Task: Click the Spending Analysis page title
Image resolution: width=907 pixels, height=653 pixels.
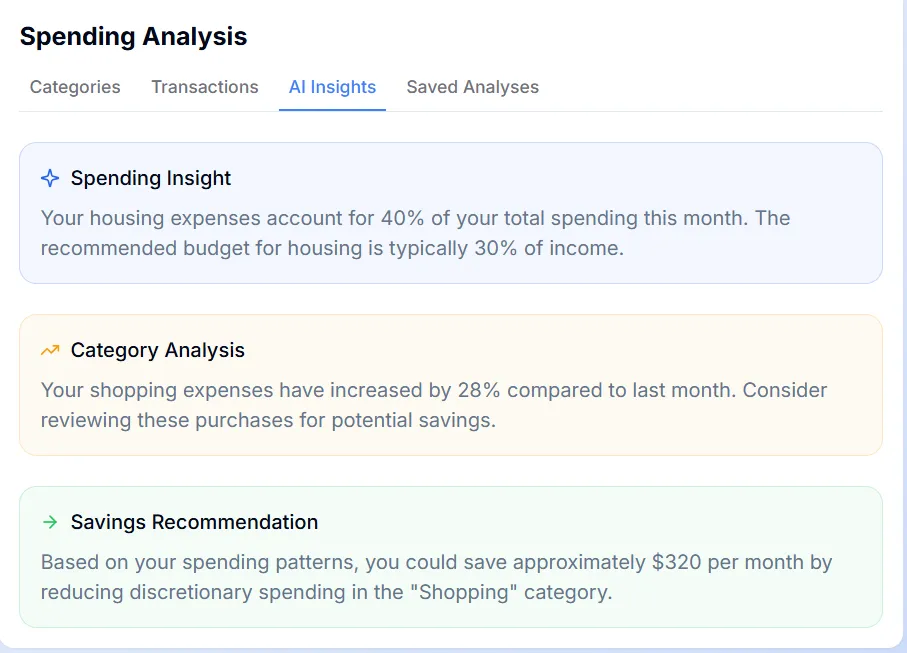Action: coord(133,36)
